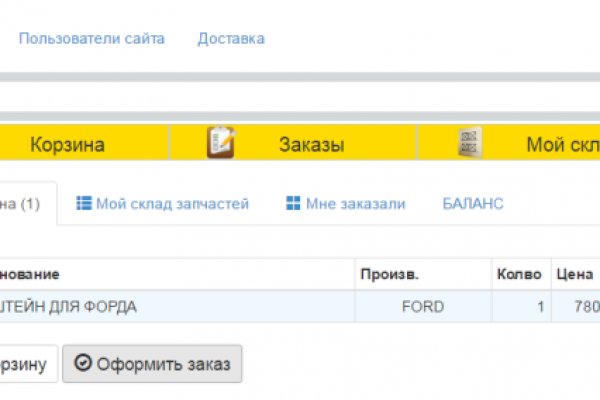Select the cart tab showing (1)
Image resolution: width=600 pixels, height=400 pixels.
22,203
